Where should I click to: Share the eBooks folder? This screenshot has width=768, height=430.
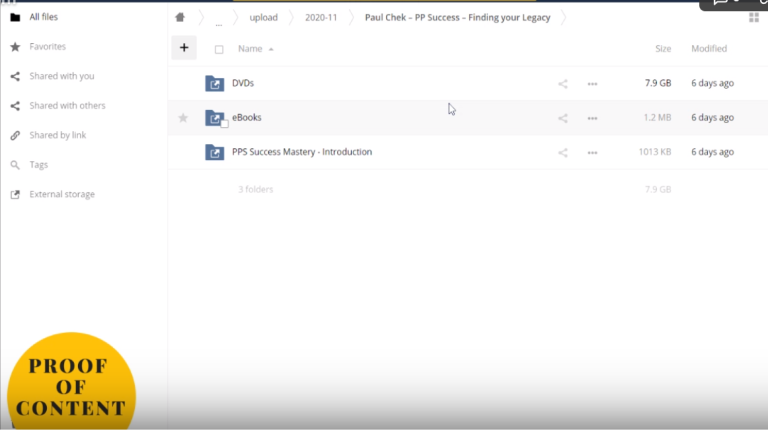pyautogui.click(x=563, y=118)
